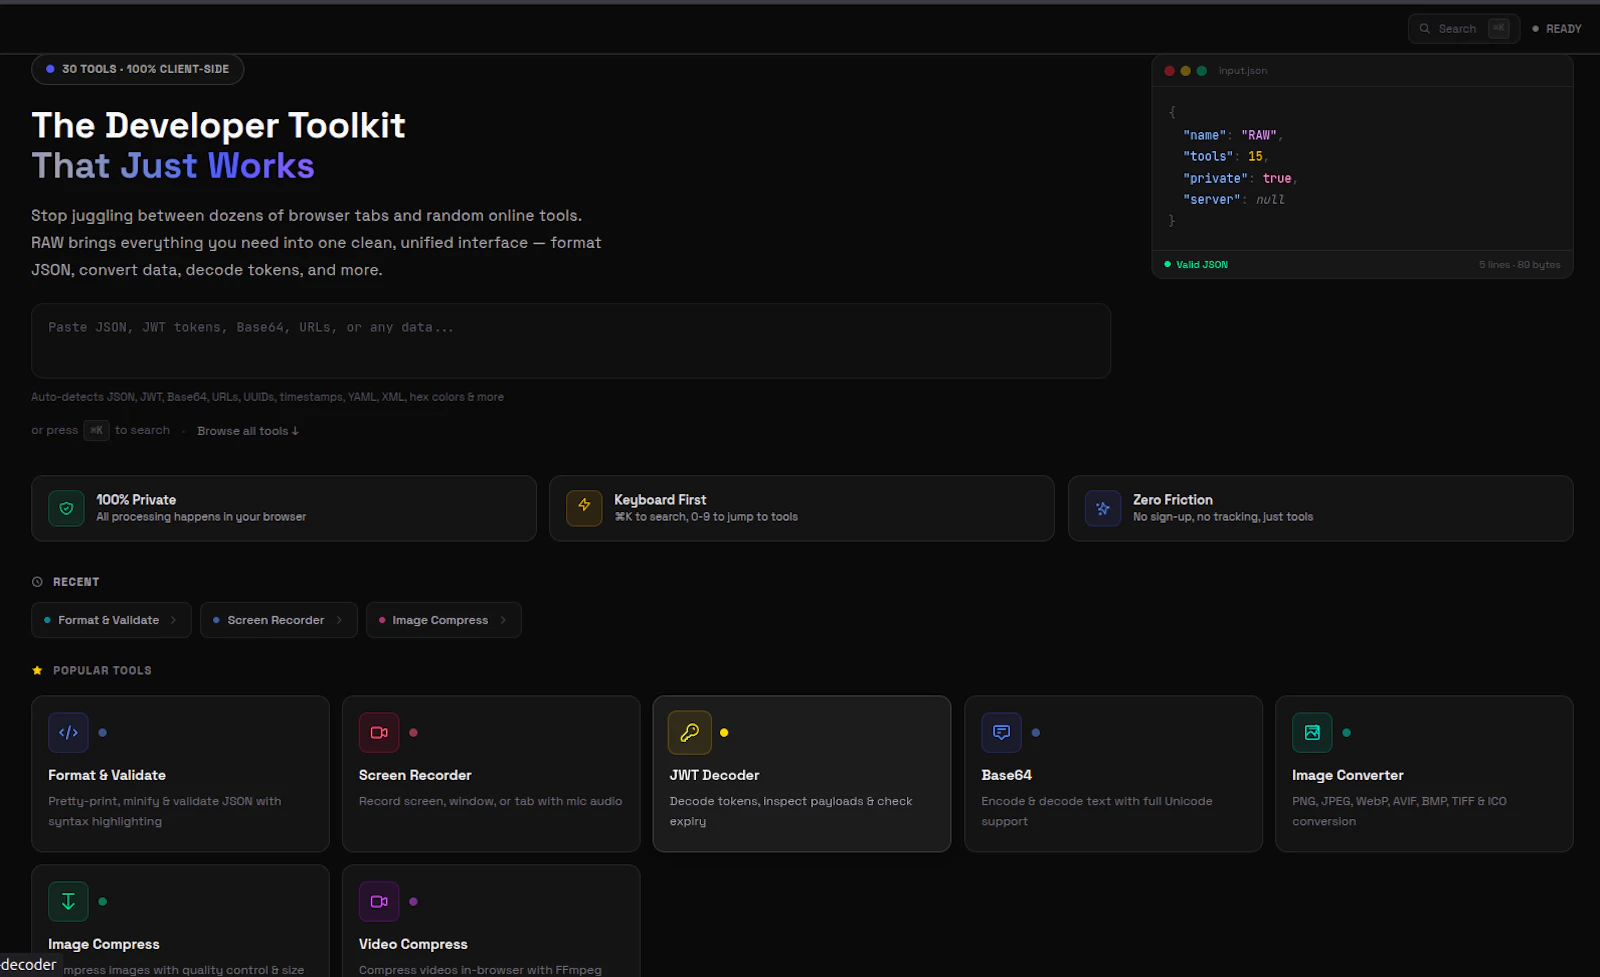Image resolution: width=1600 pixels, height=977 pixels.
Task: Click the JWT Decoder key icon
Action: 690,733
